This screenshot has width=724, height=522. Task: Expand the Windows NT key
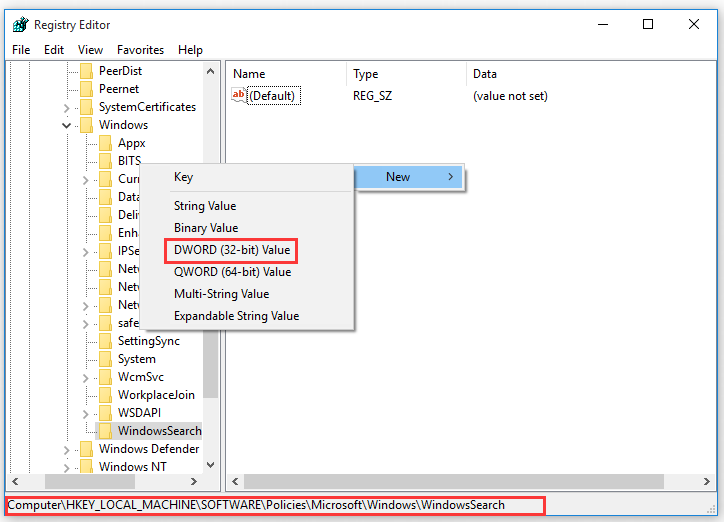[x=66, y=468]
